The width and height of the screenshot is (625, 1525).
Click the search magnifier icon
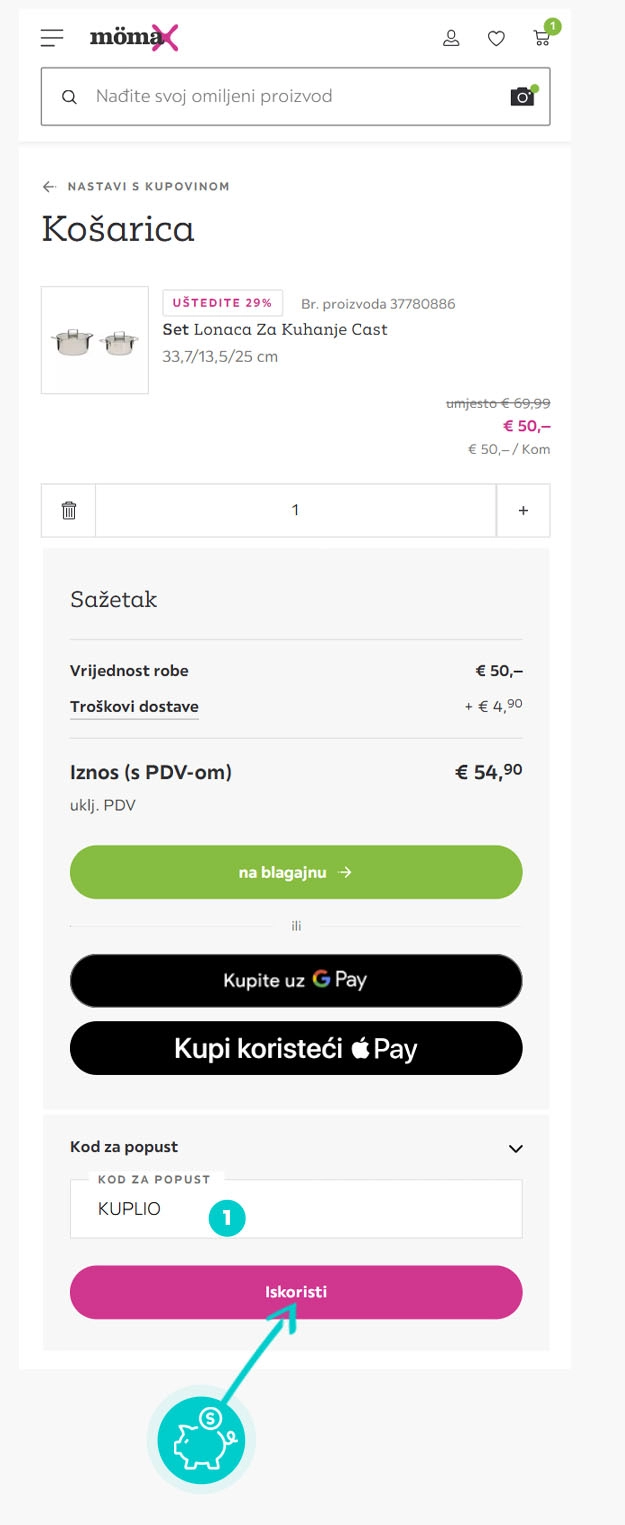[68, 96]
